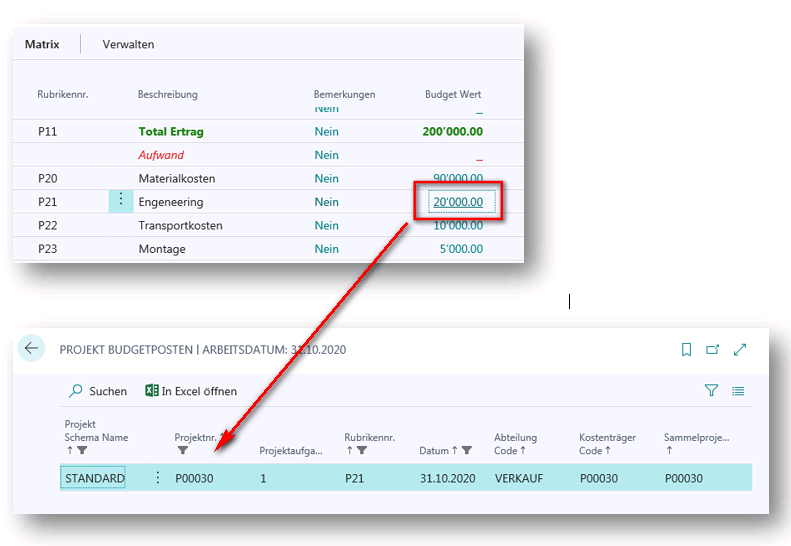
Task: Click date 31.10.2020 in the row
Action: point(447,478)
